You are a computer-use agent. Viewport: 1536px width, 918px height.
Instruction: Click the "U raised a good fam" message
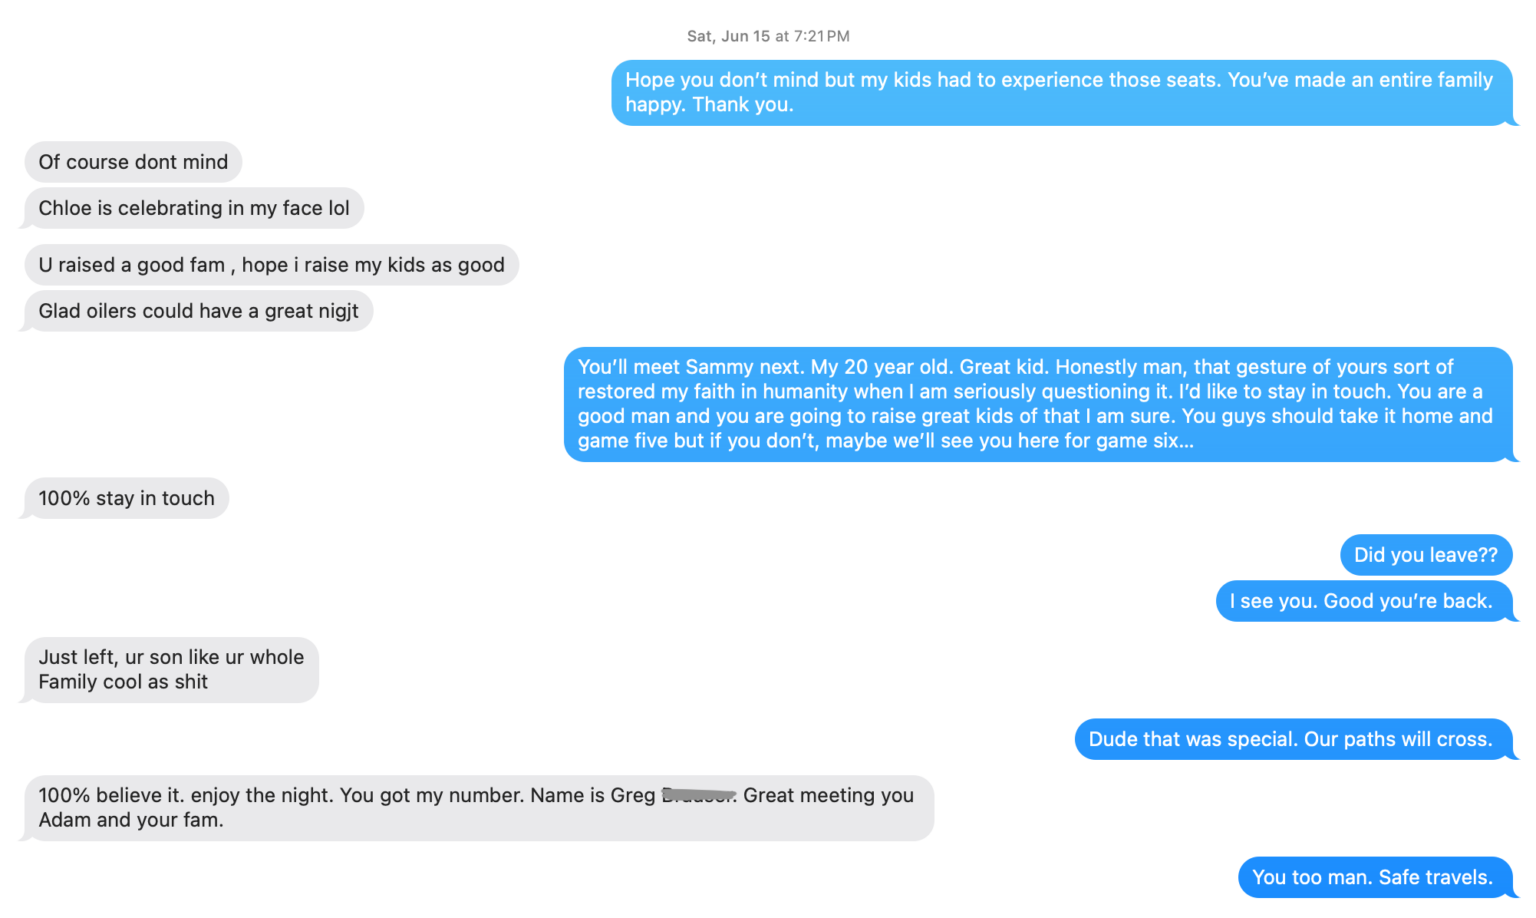pyautogui.click(x=271, y=265)
